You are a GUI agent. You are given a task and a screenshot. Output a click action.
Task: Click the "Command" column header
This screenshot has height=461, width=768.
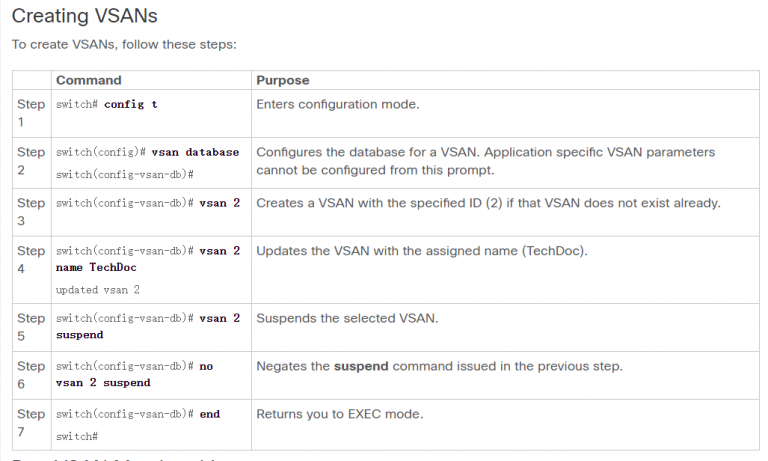click(88, 80)
